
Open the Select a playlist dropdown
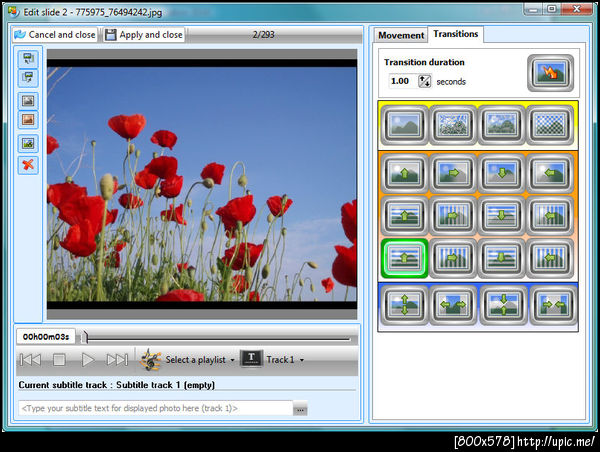click(x=200, y=360)
